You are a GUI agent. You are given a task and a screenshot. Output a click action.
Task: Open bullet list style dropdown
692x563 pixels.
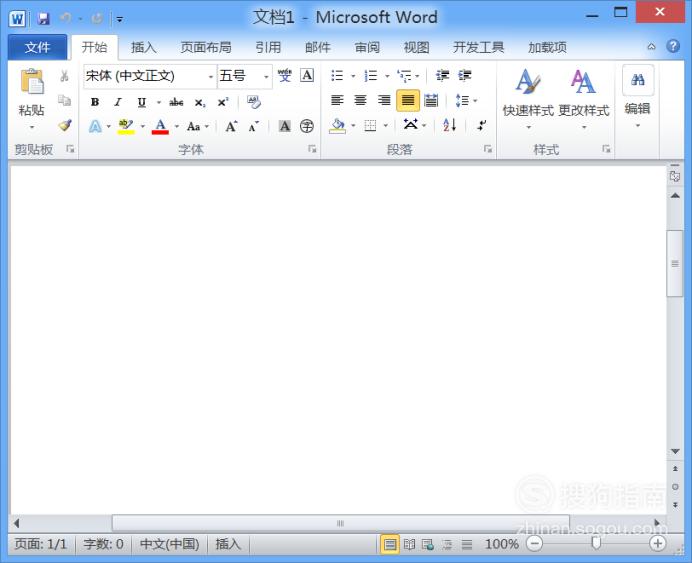pyautogui.click(x=353, y=76)
